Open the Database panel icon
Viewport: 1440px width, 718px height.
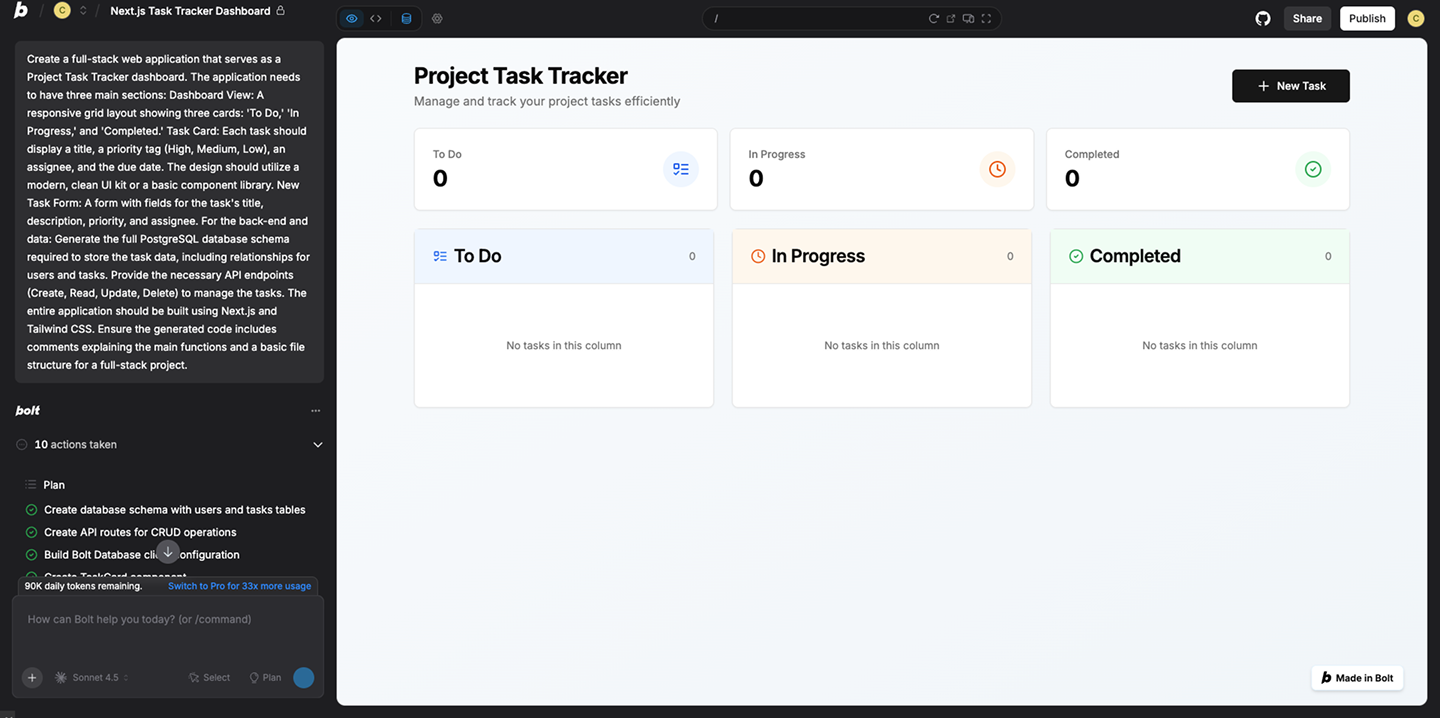click(405, 18)
